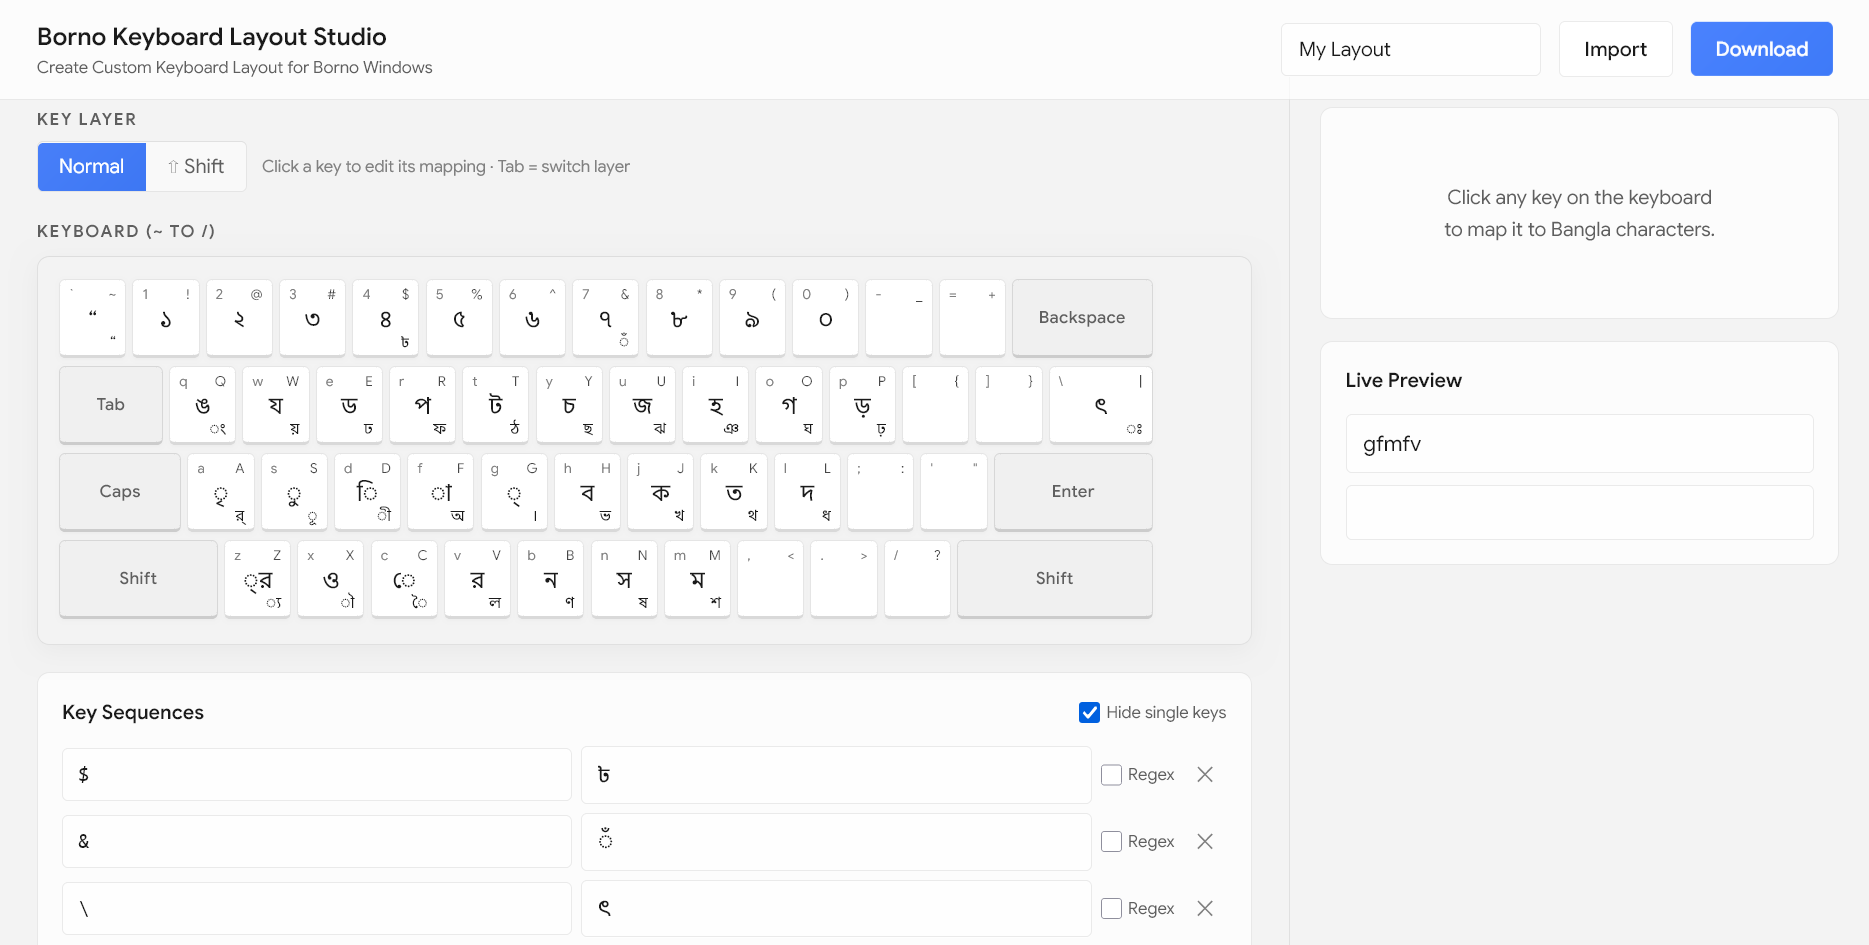Screen dimensions: 1869x945
Task: Select the 3 key mapped to ৩
Action: coord(312,318)
